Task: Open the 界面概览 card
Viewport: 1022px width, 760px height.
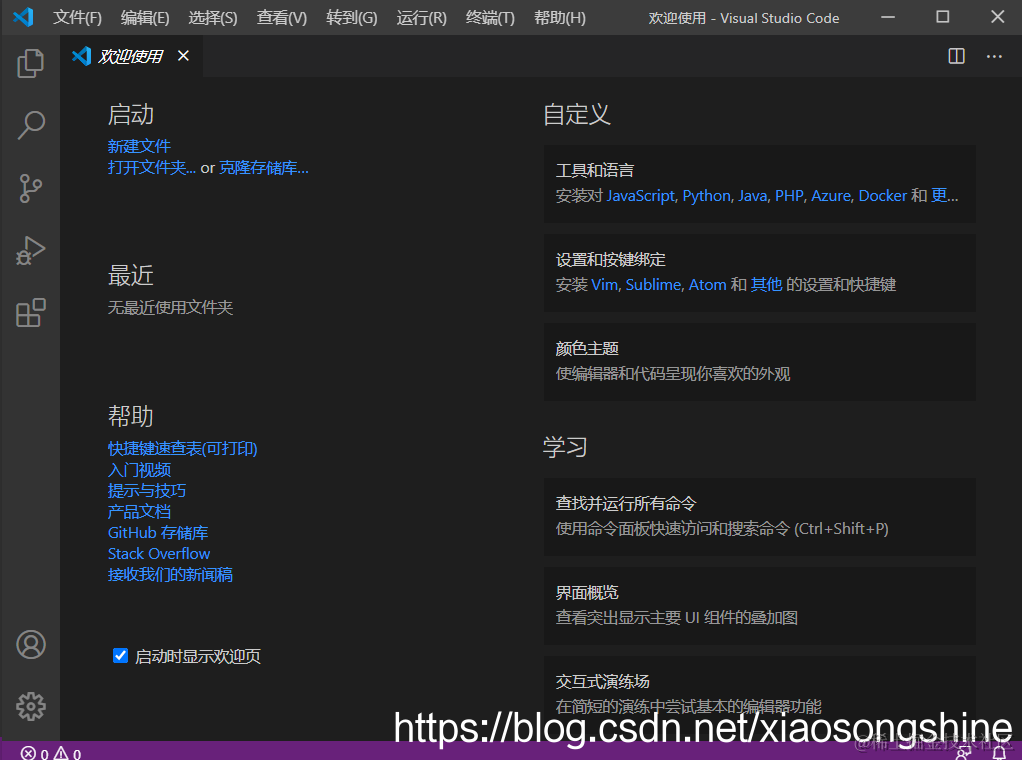Action: 759,606
